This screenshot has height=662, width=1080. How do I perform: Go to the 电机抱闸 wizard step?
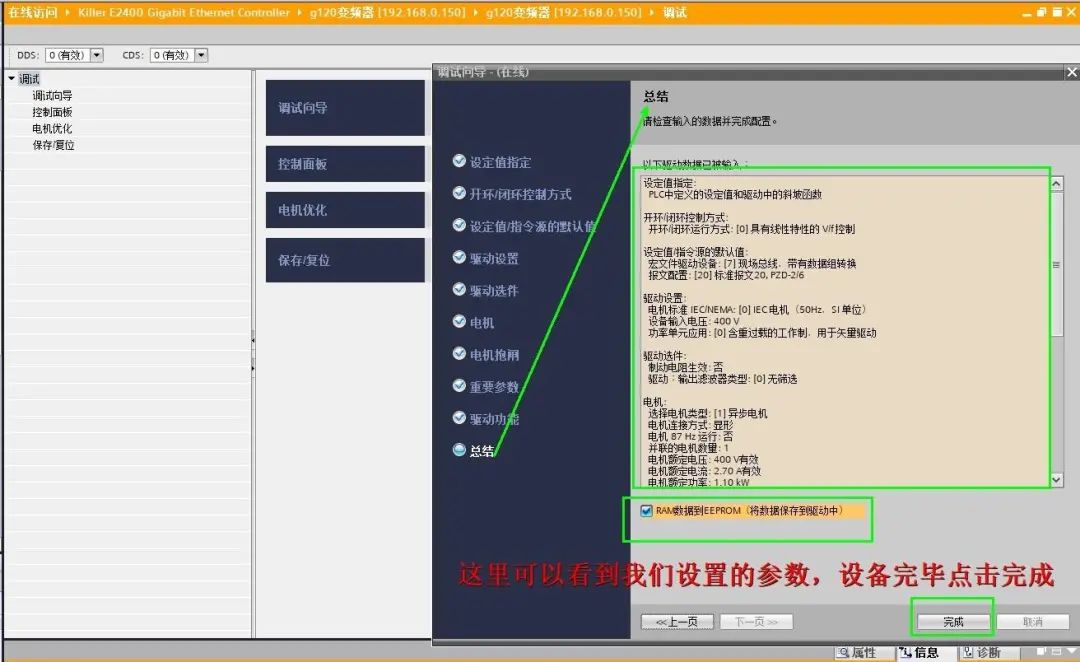(x=486, y=355)
